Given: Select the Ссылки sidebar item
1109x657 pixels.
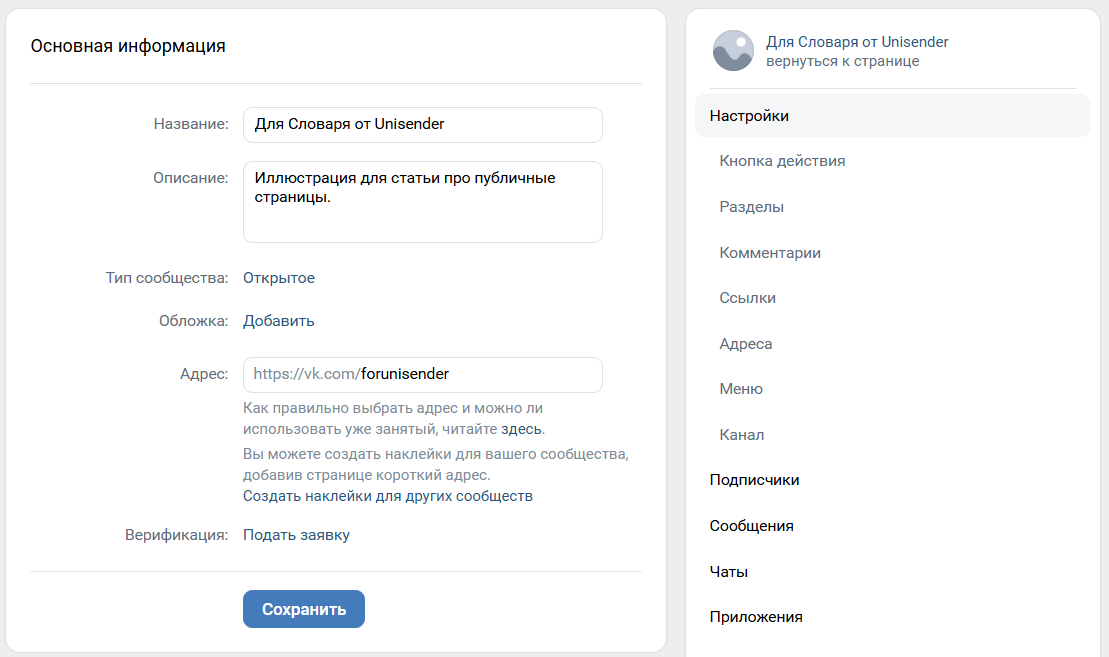Looking at the screenshot, I should click(748, 298).
